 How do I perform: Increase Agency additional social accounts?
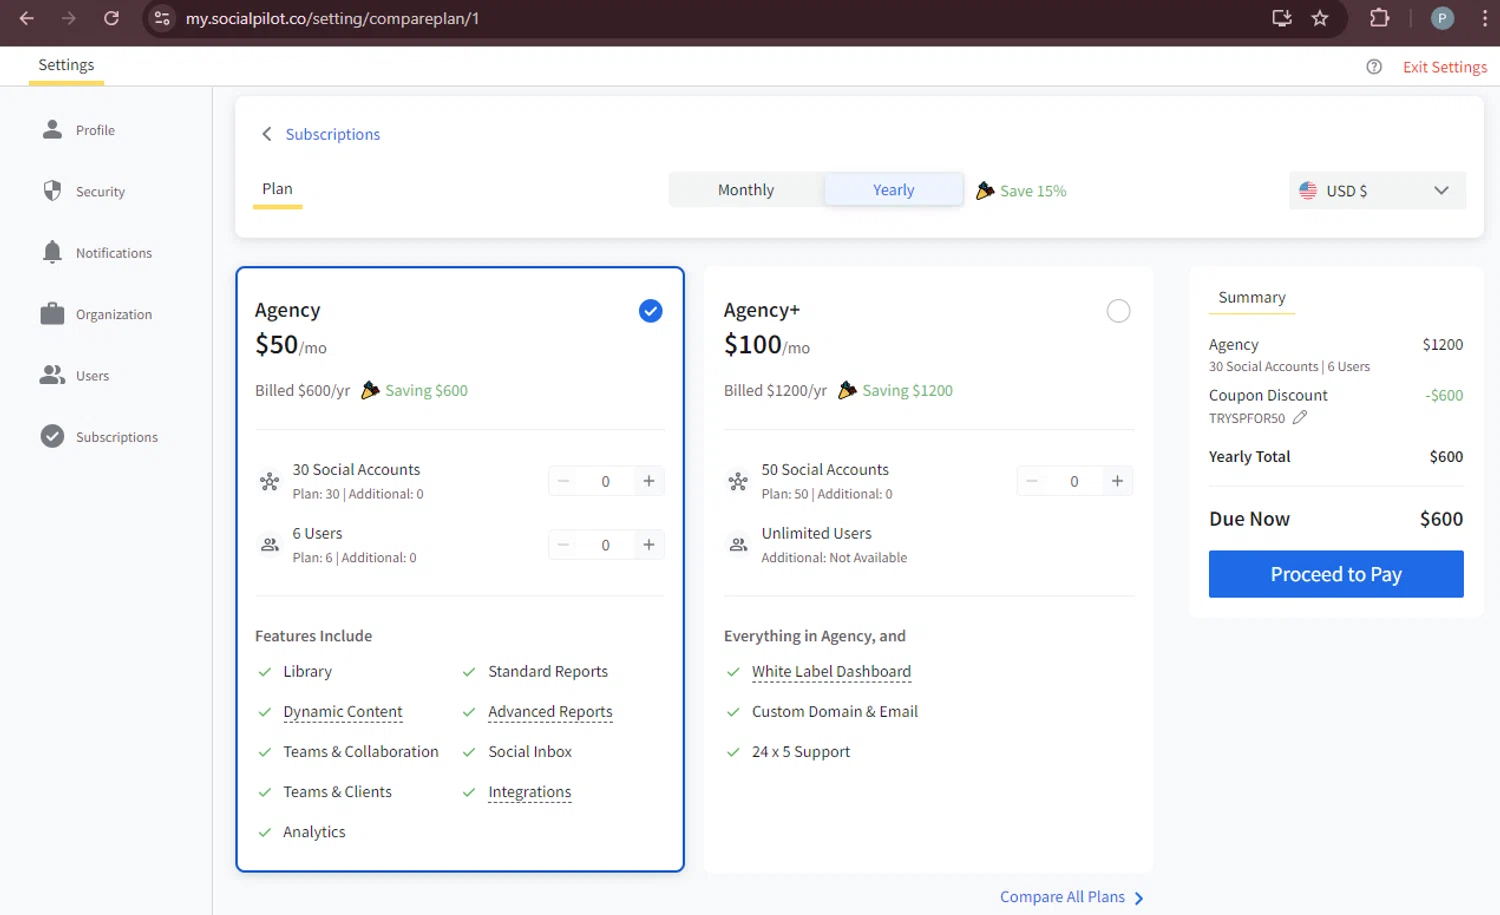[649, 481]
